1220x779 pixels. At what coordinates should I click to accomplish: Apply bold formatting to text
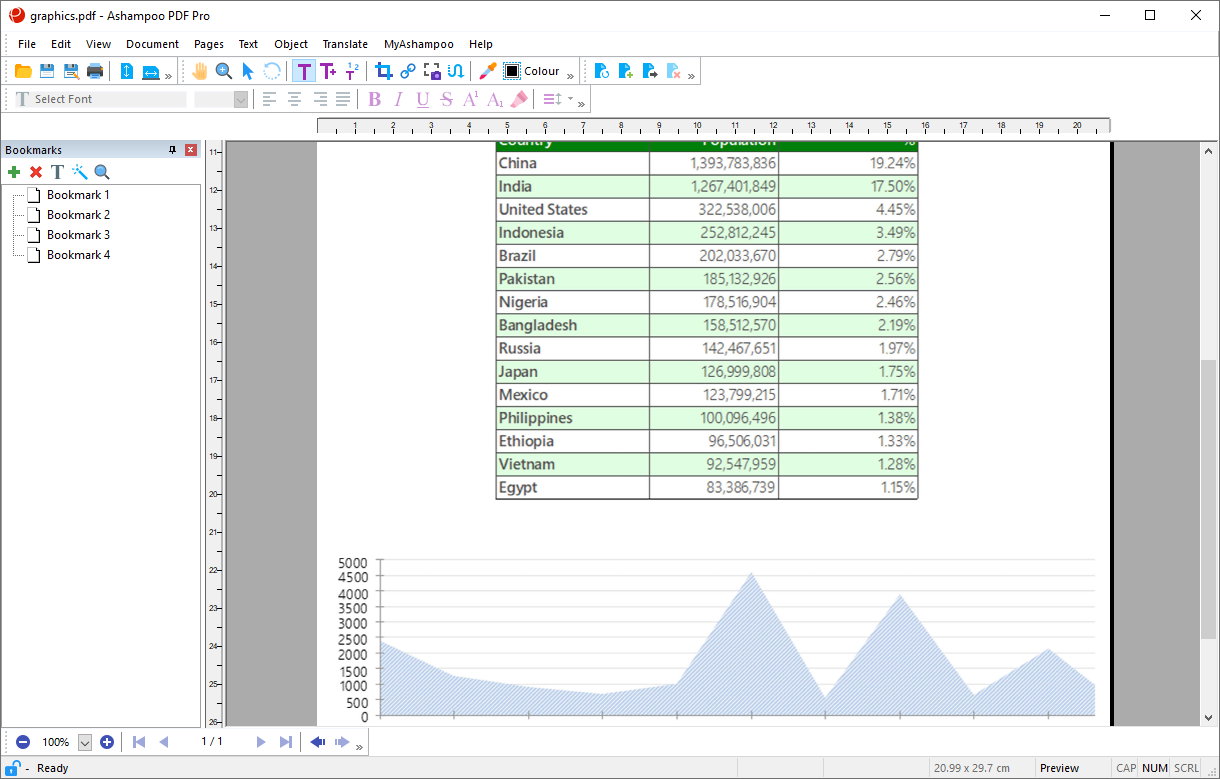(x=375, y=99)
